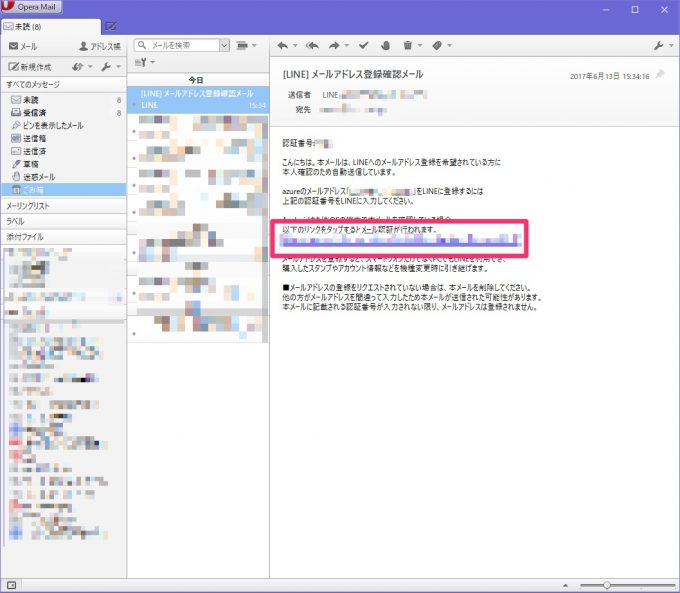The width and height of the screenshot is (680, 593).
Task: Click the date 2017年6月13日 15:34:16
Action: (x=609, y=76)
